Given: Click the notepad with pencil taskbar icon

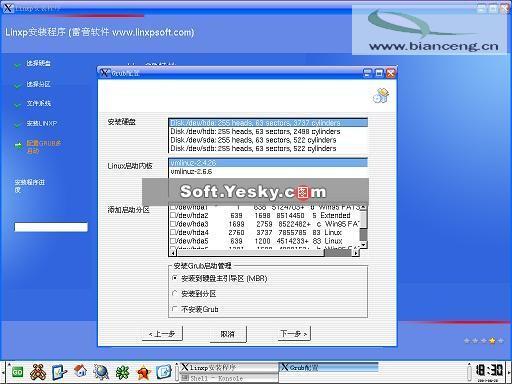Looking at the screenshot, I should click(59, 372).
